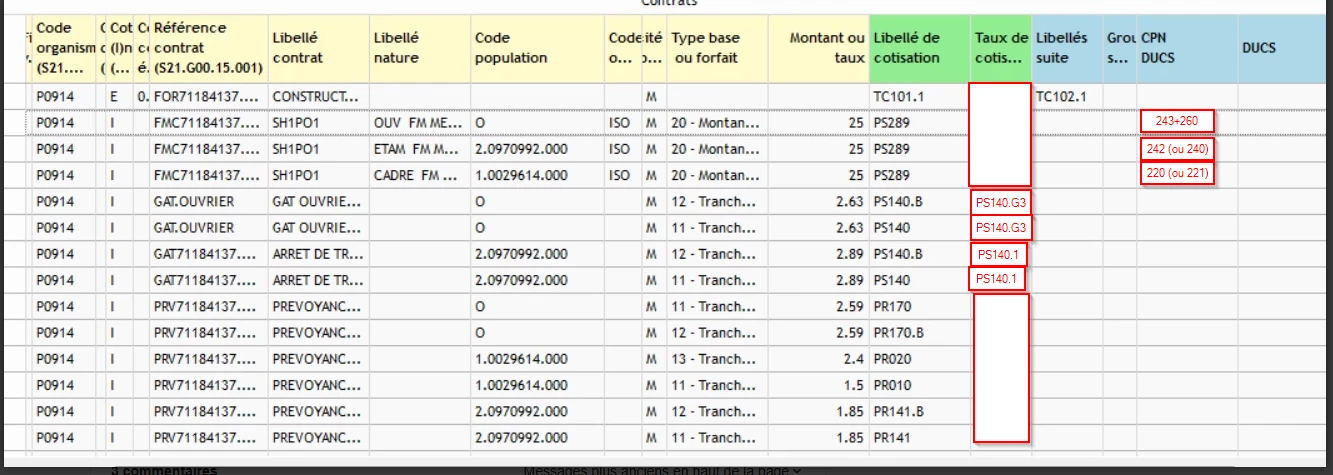
Task: Select the PR170.B cotisation cell
Action: [920, 332]
